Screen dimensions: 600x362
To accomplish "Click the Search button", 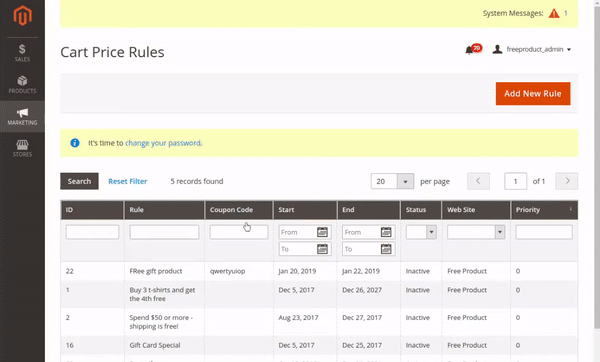I will coord(79,181).
